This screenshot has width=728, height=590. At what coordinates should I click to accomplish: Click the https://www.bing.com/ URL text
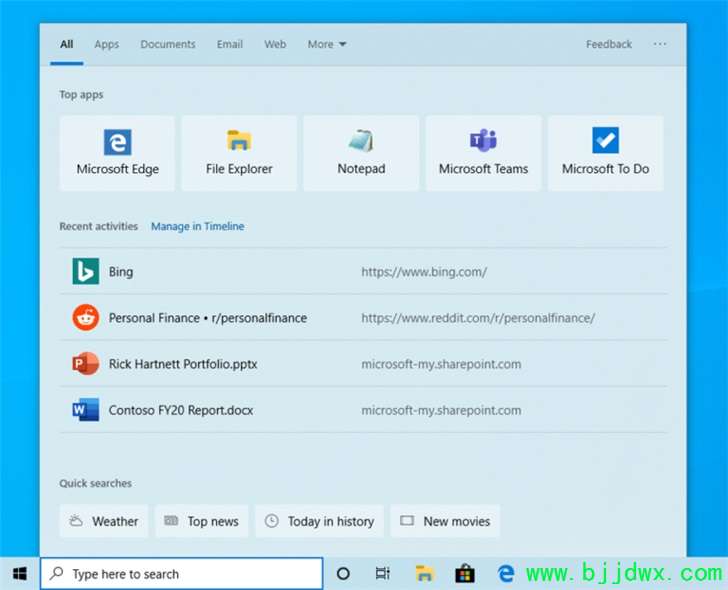pyautogui.click(x=424, y=272)
